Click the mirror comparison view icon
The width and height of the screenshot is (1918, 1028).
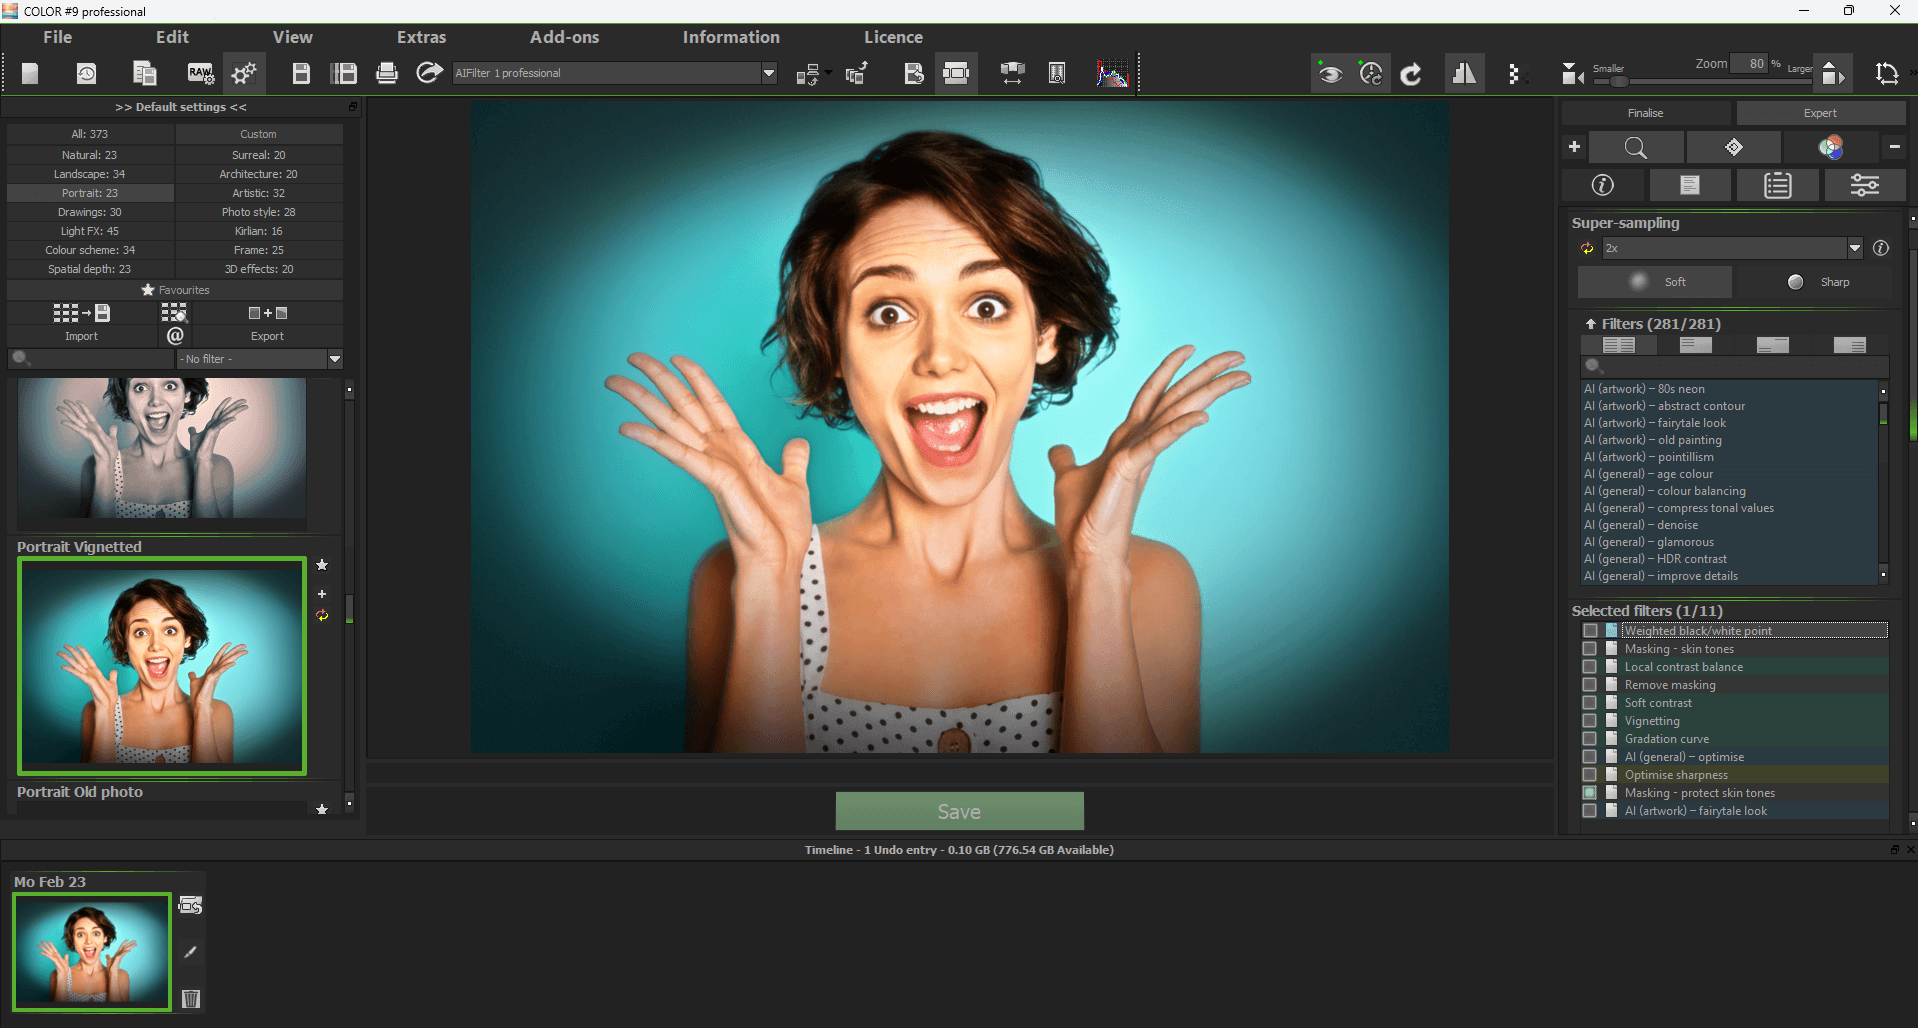(x=1464, y=73)
